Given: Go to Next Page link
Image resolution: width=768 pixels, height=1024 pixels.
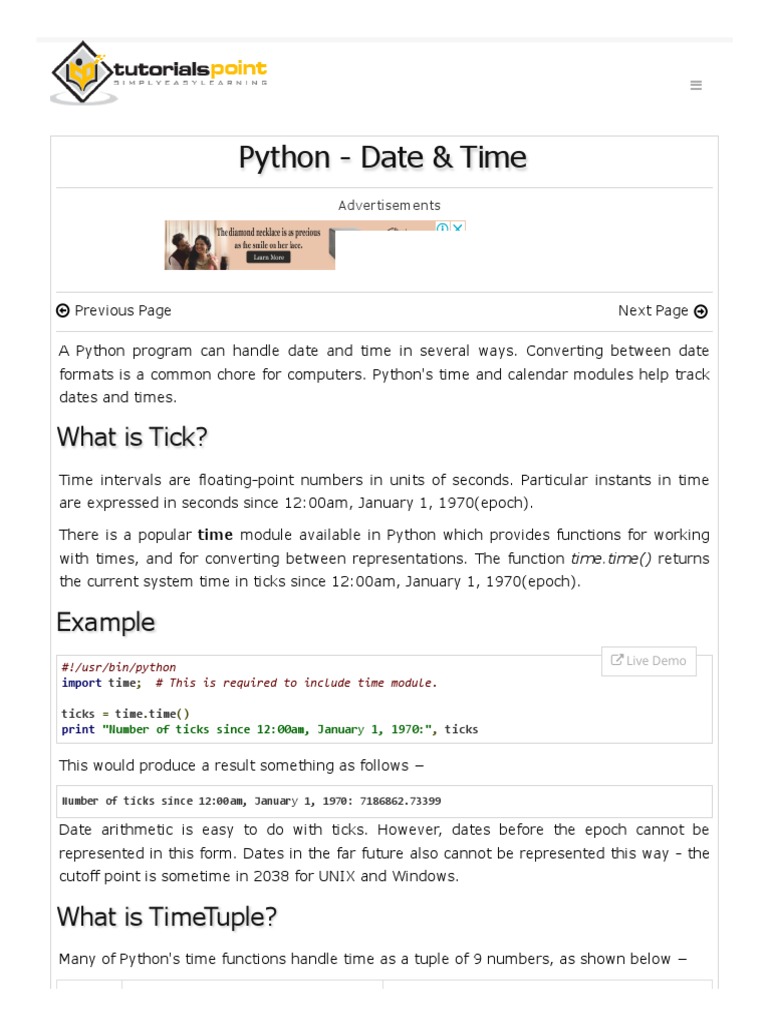Looking at the screenshot, I should tap(653, 311).
